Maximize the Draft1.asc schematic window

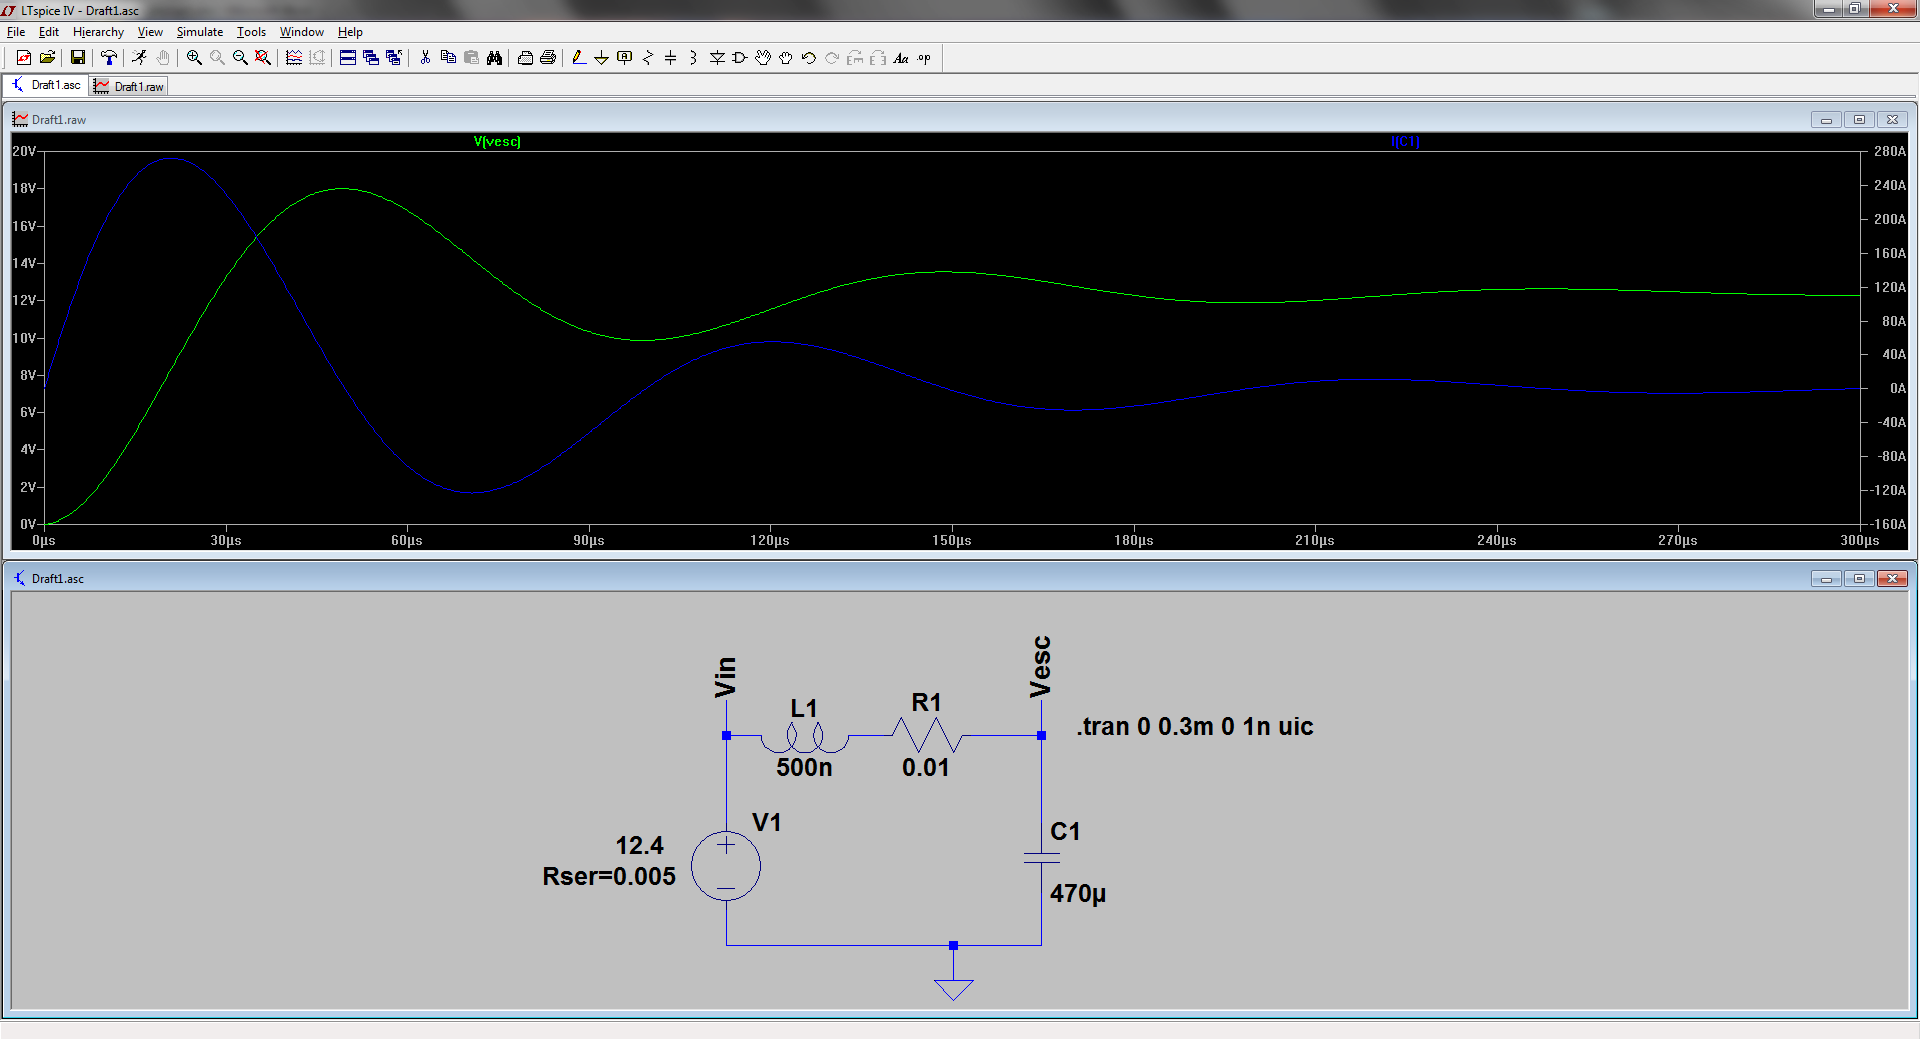[x=1859, y=578]
